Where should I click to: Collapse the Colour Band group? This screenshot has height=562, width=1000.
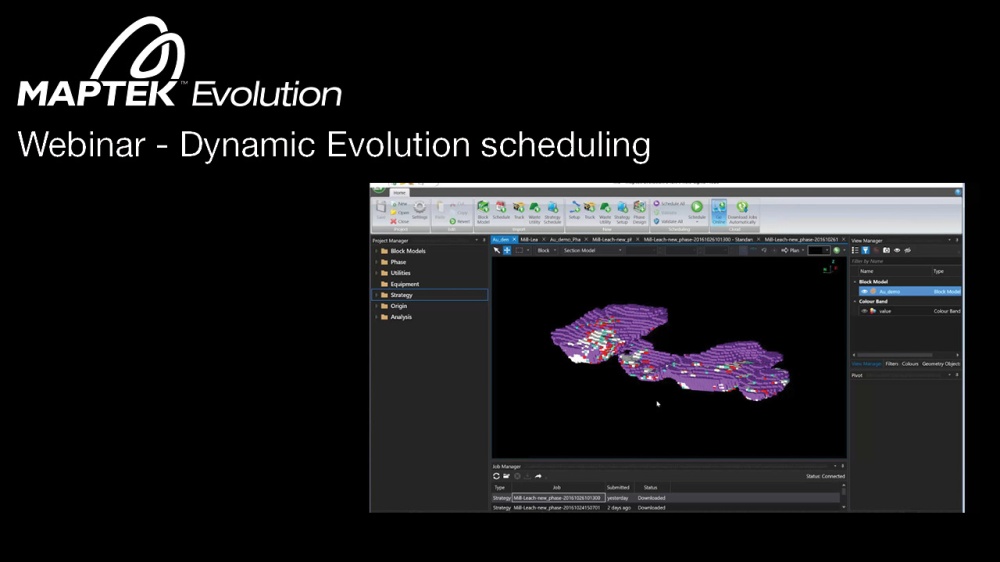click(855, 301)
